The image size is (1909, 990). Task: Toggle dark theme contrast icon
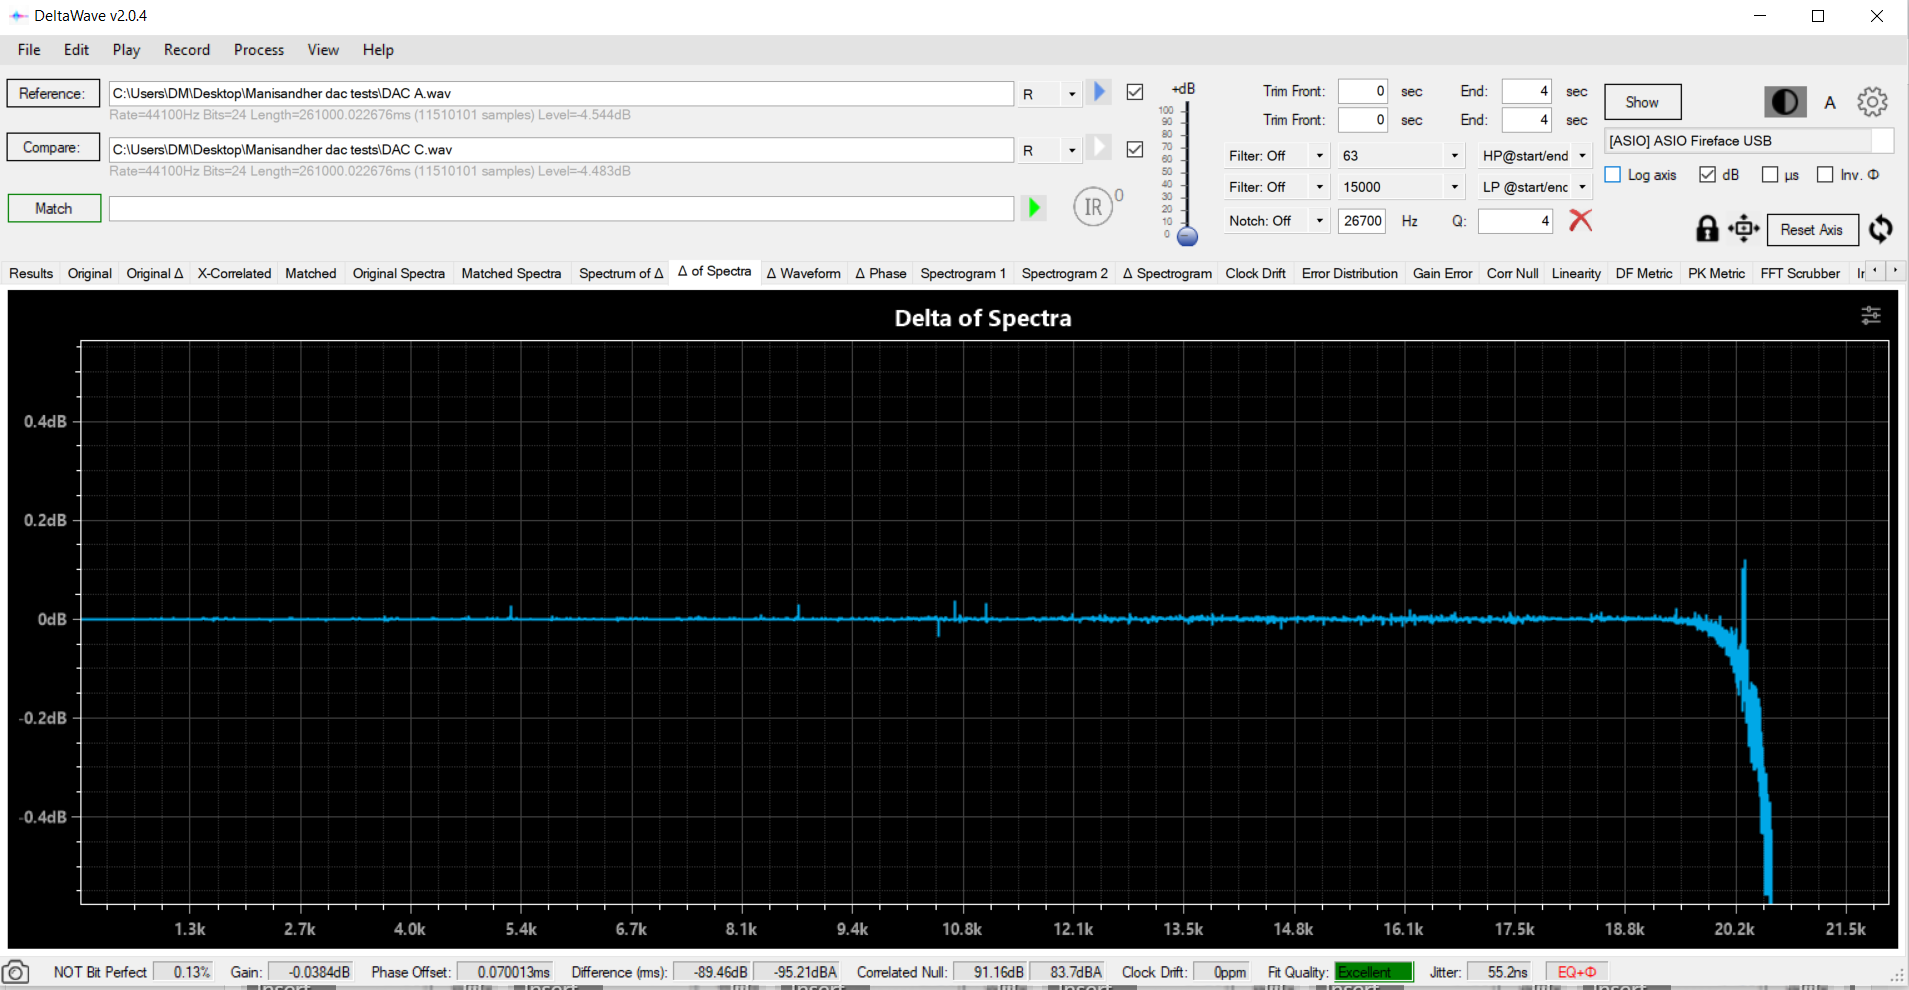click(1785, 102)
